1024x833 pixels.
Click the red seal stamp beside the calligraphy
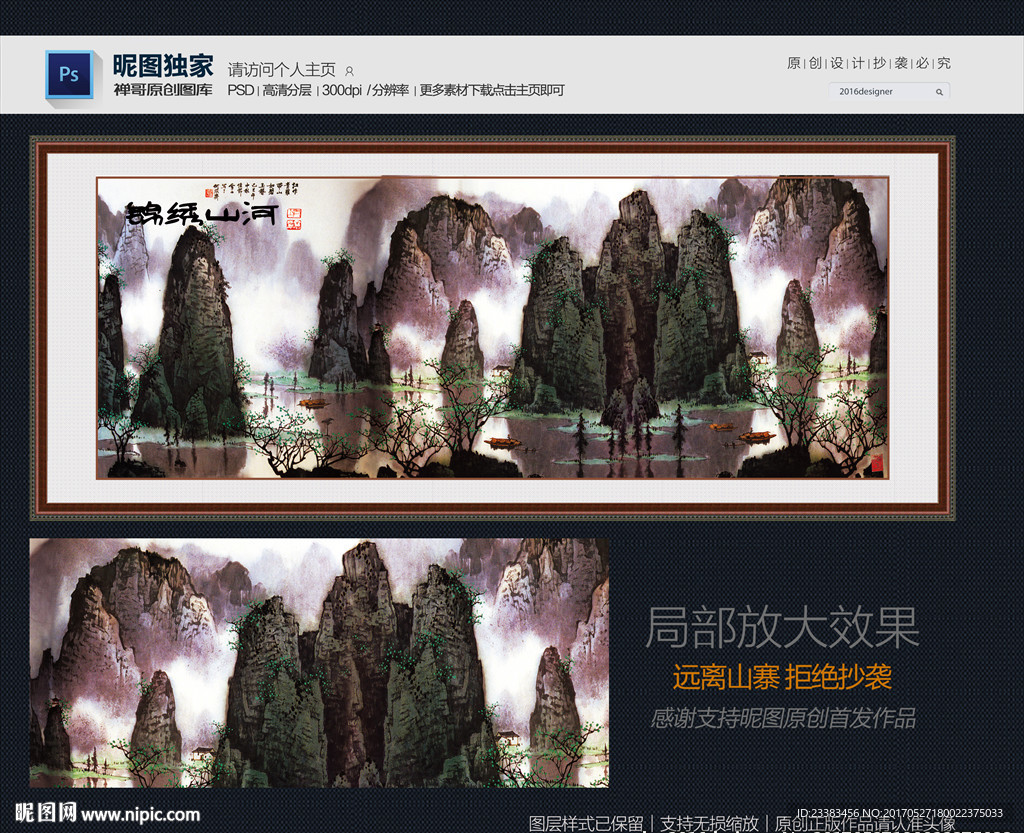294,219
